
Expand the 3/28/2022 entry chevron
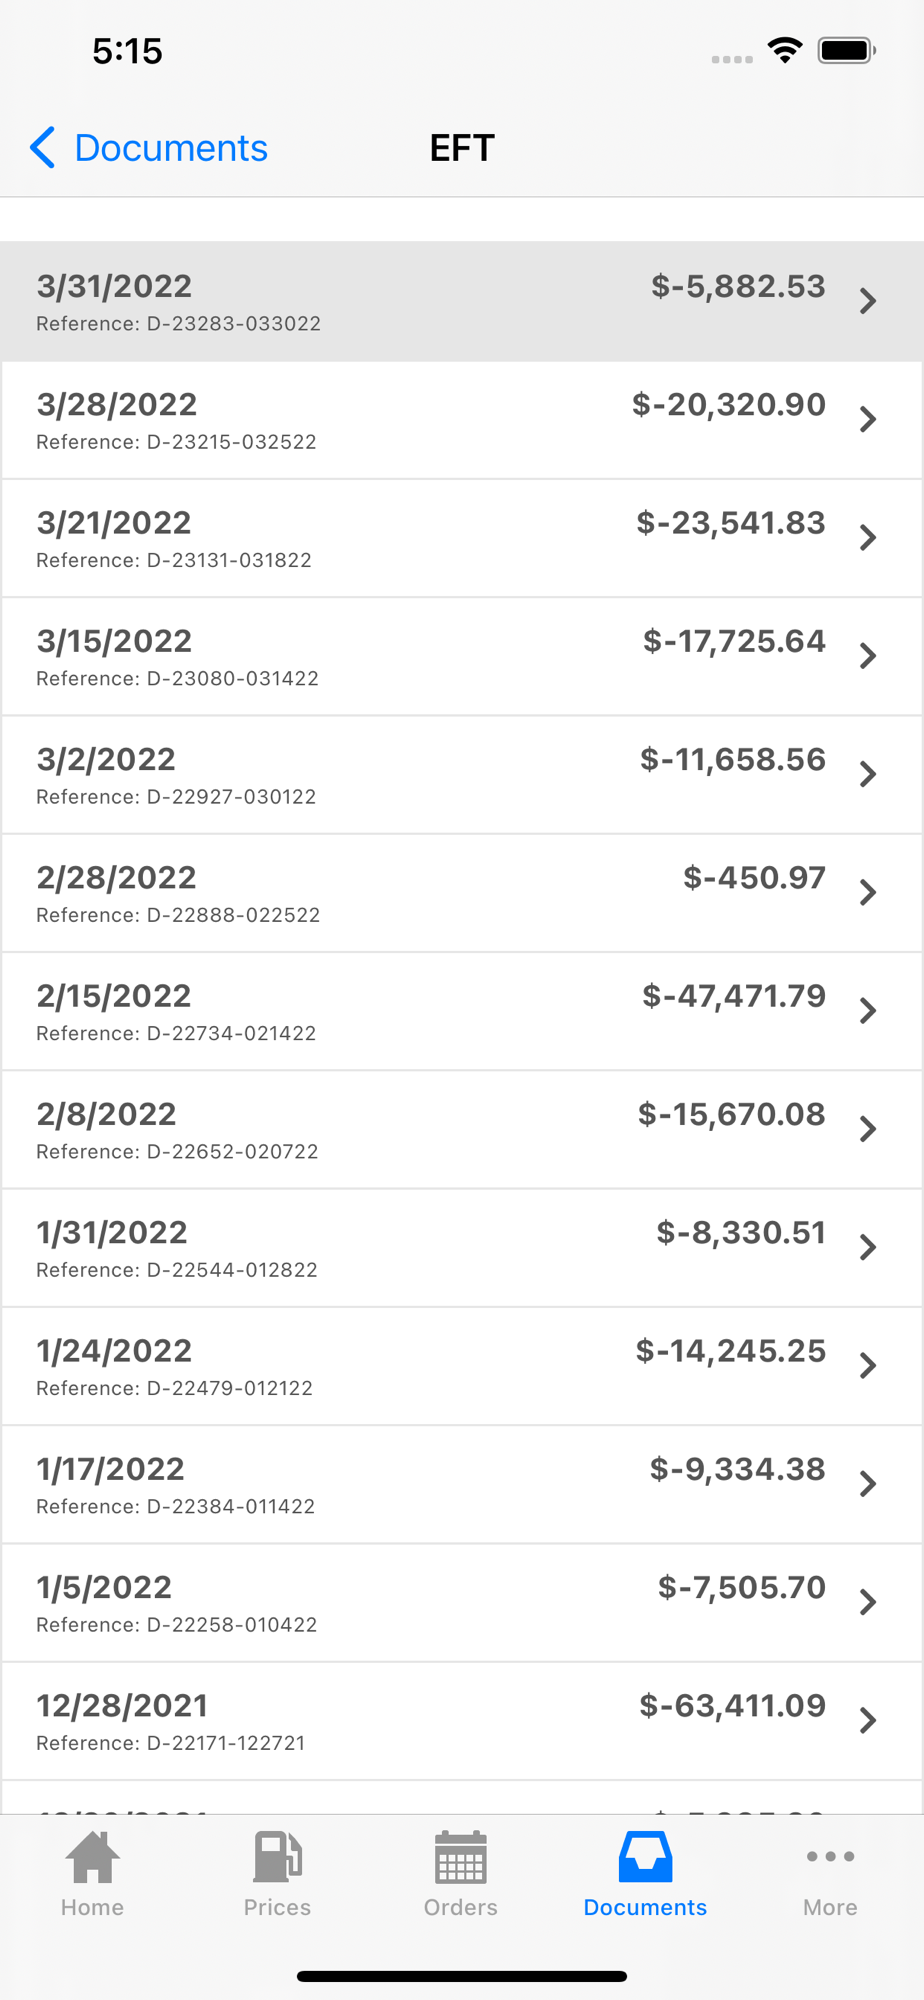[868, 419]
